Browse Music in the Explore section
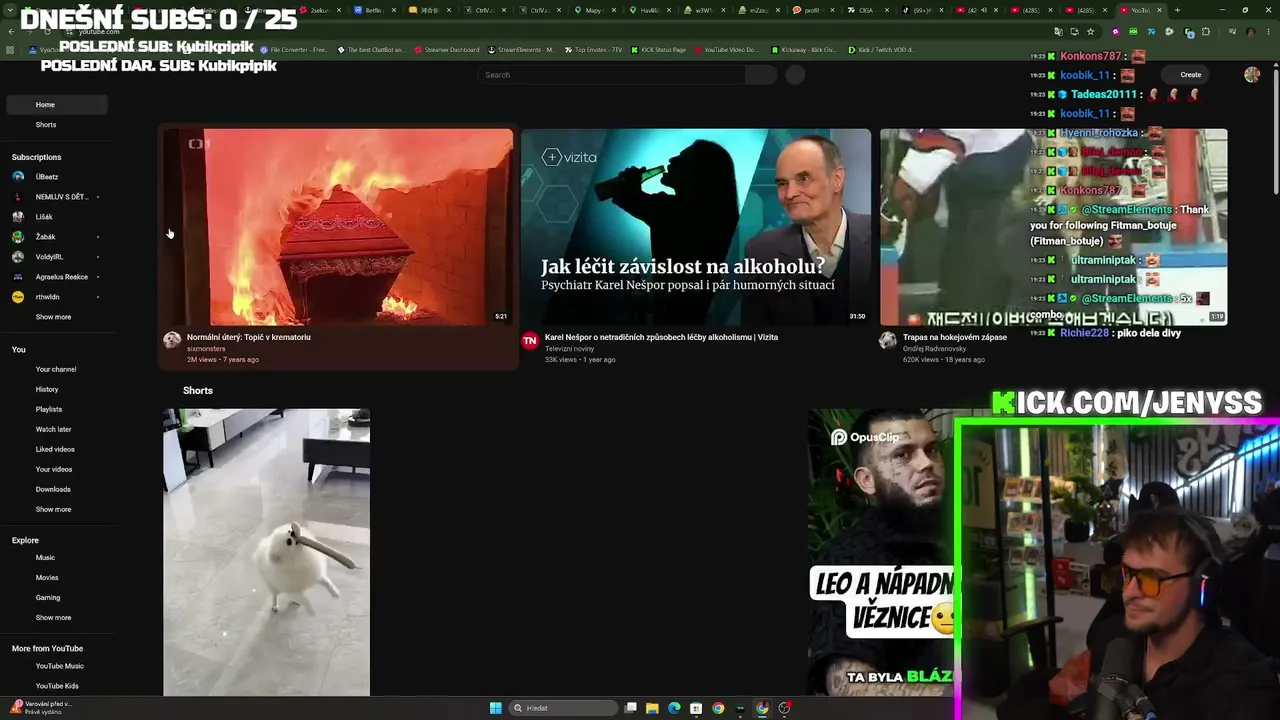This screenshot has width=1280, height=720. point(45,558)
